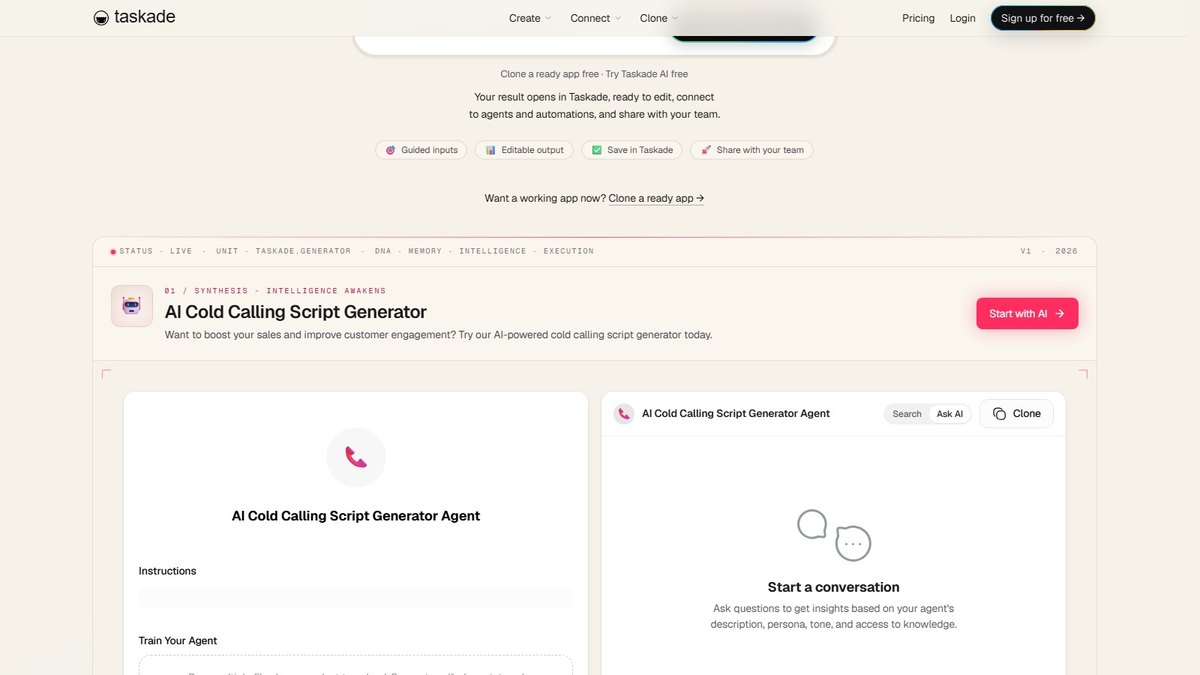The image size is (1200, 675).
Task: Open the Pricing page
Action: [x=918, y=18]
